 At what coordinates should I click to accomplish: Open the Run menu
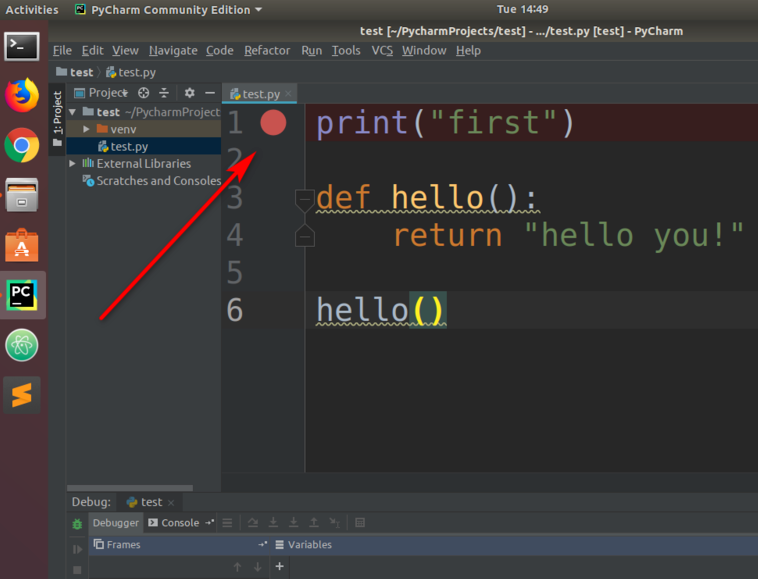click(x=311, y=51)
